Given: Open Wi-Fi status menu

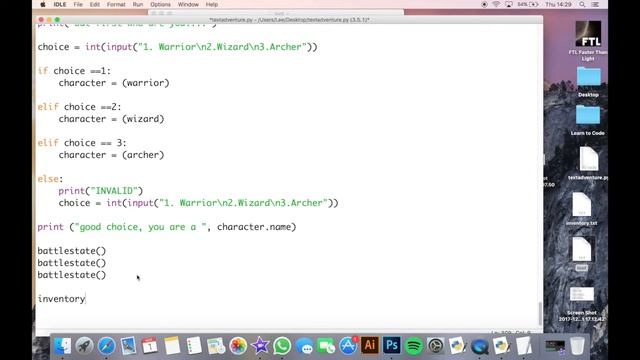Looking at the screenshot, I should (x=496, y=4).
